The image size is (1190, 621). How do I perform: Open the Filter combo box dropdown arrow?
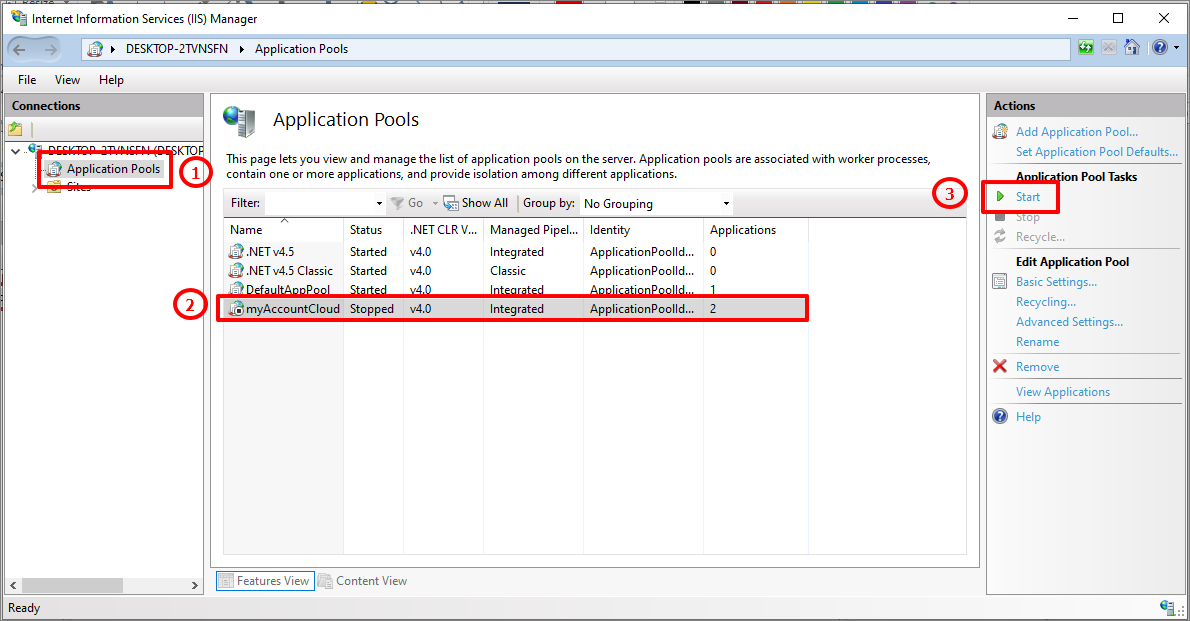pyautogui.click(x=379, y=203)
